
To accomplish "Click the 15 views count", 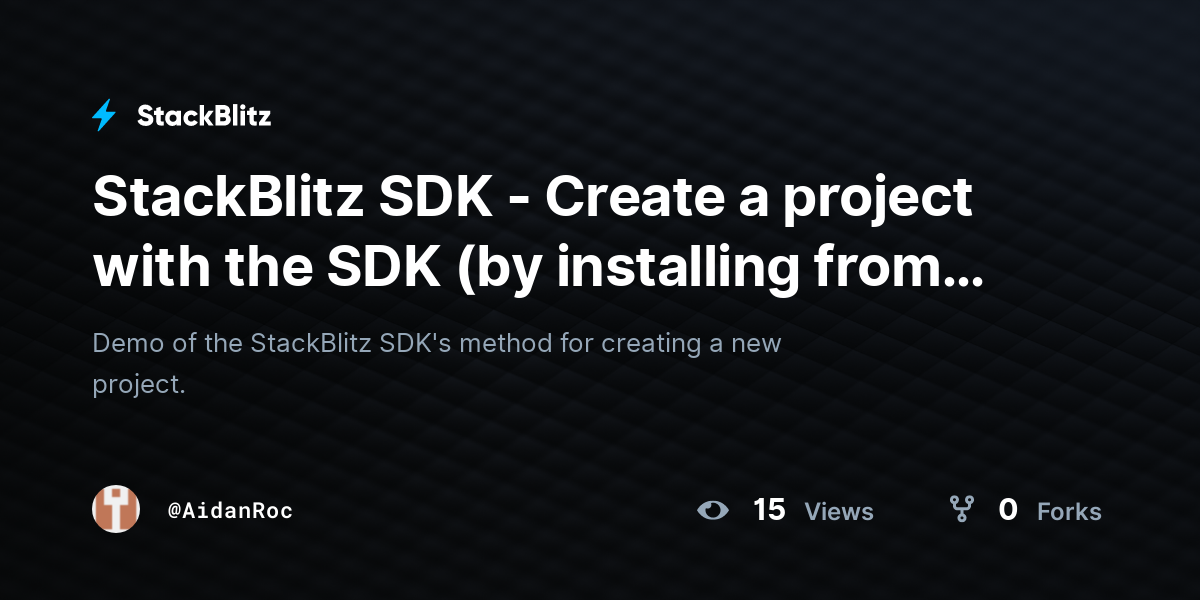I will 769,510.
